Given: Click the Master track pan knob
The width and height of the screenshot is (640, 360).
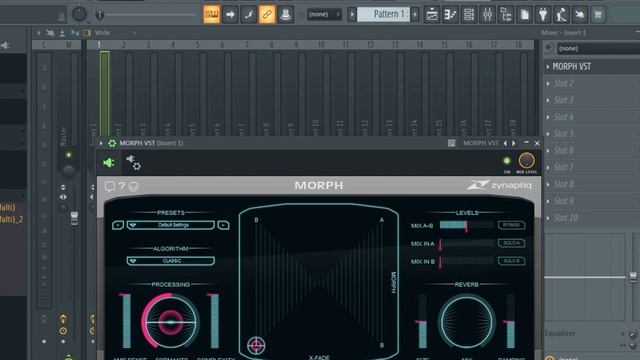Looking at the screenshot, I should point(69,170).
